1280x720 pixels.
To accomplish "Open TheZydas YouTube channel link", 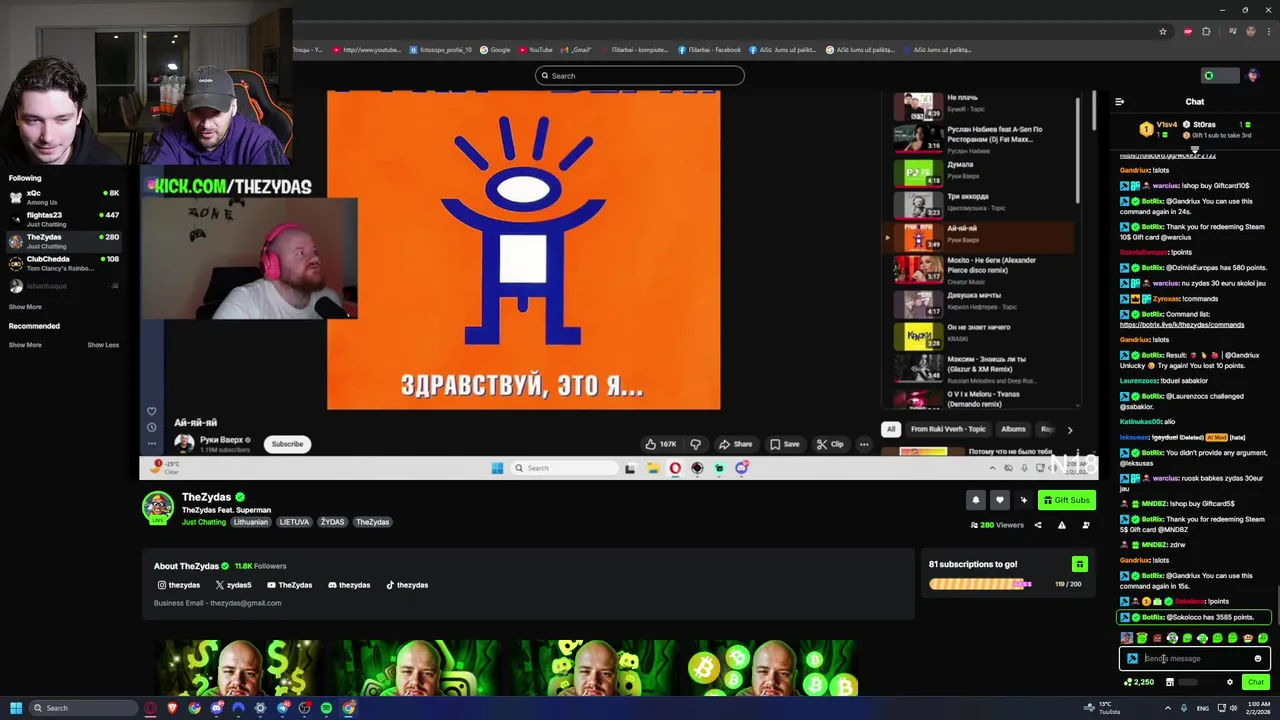I will 289,585.
